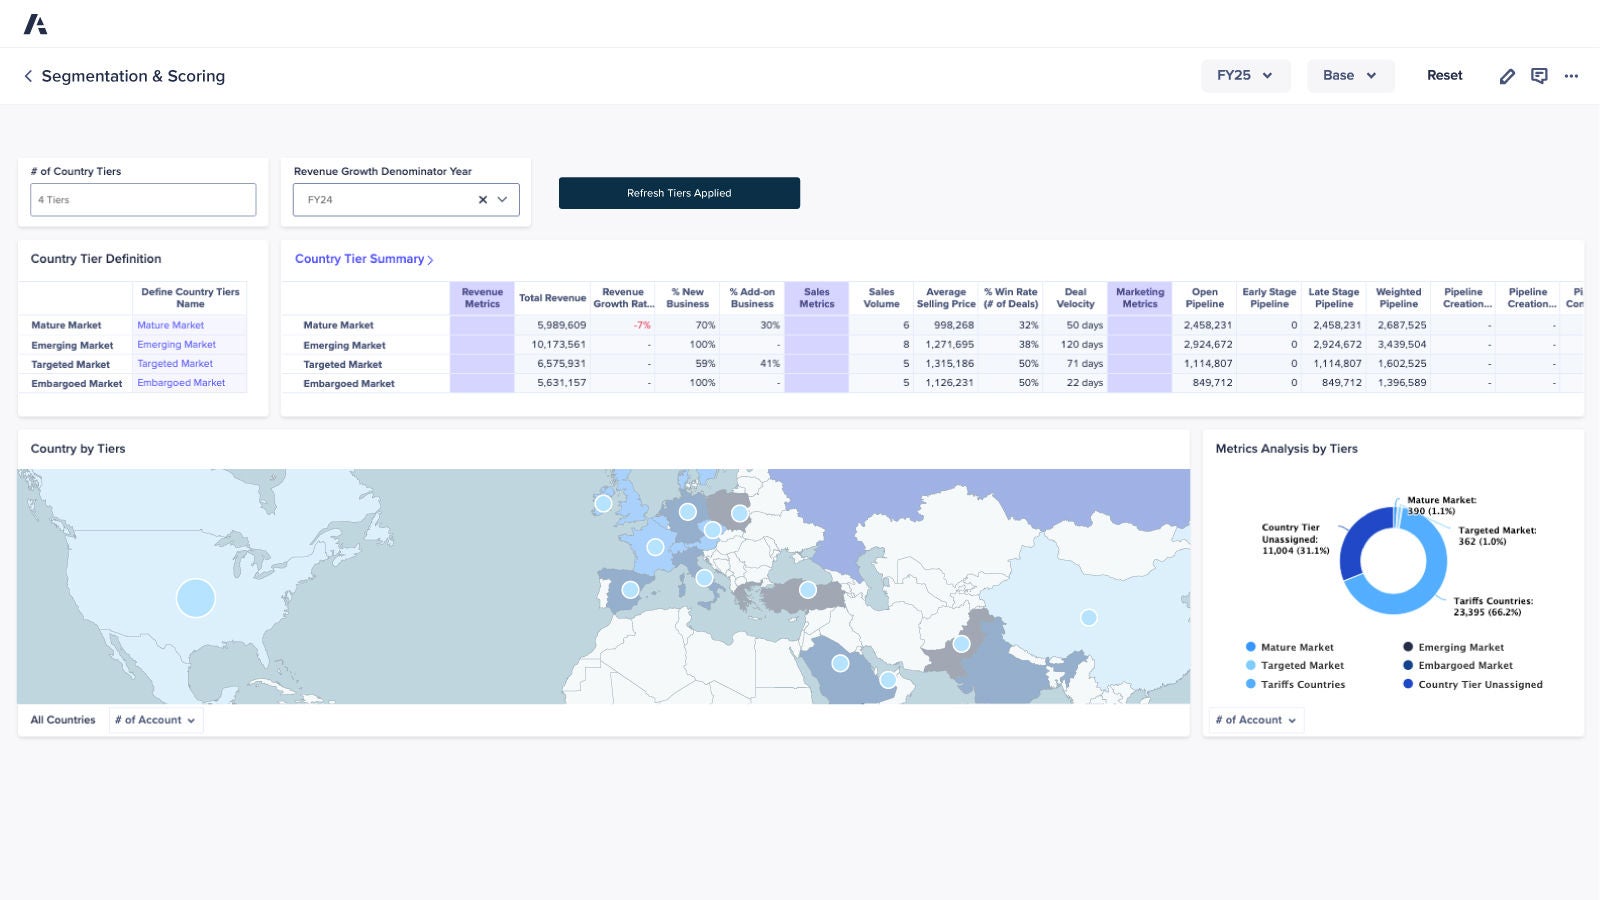Open the more options ellipsis menu
This screenshot has width=1600, height=900.
[x=1571, y=76]
